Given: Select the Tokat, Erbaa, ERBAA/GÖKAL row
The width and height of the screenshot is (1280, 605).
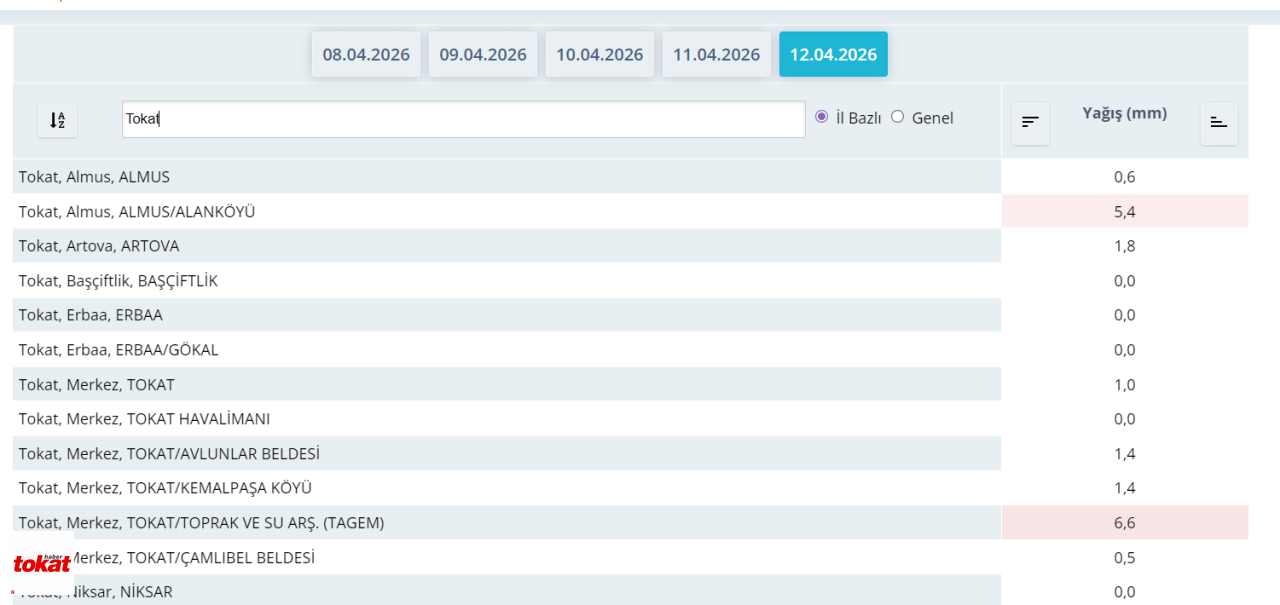Looking at the screenshot, I should click(507, 350).
